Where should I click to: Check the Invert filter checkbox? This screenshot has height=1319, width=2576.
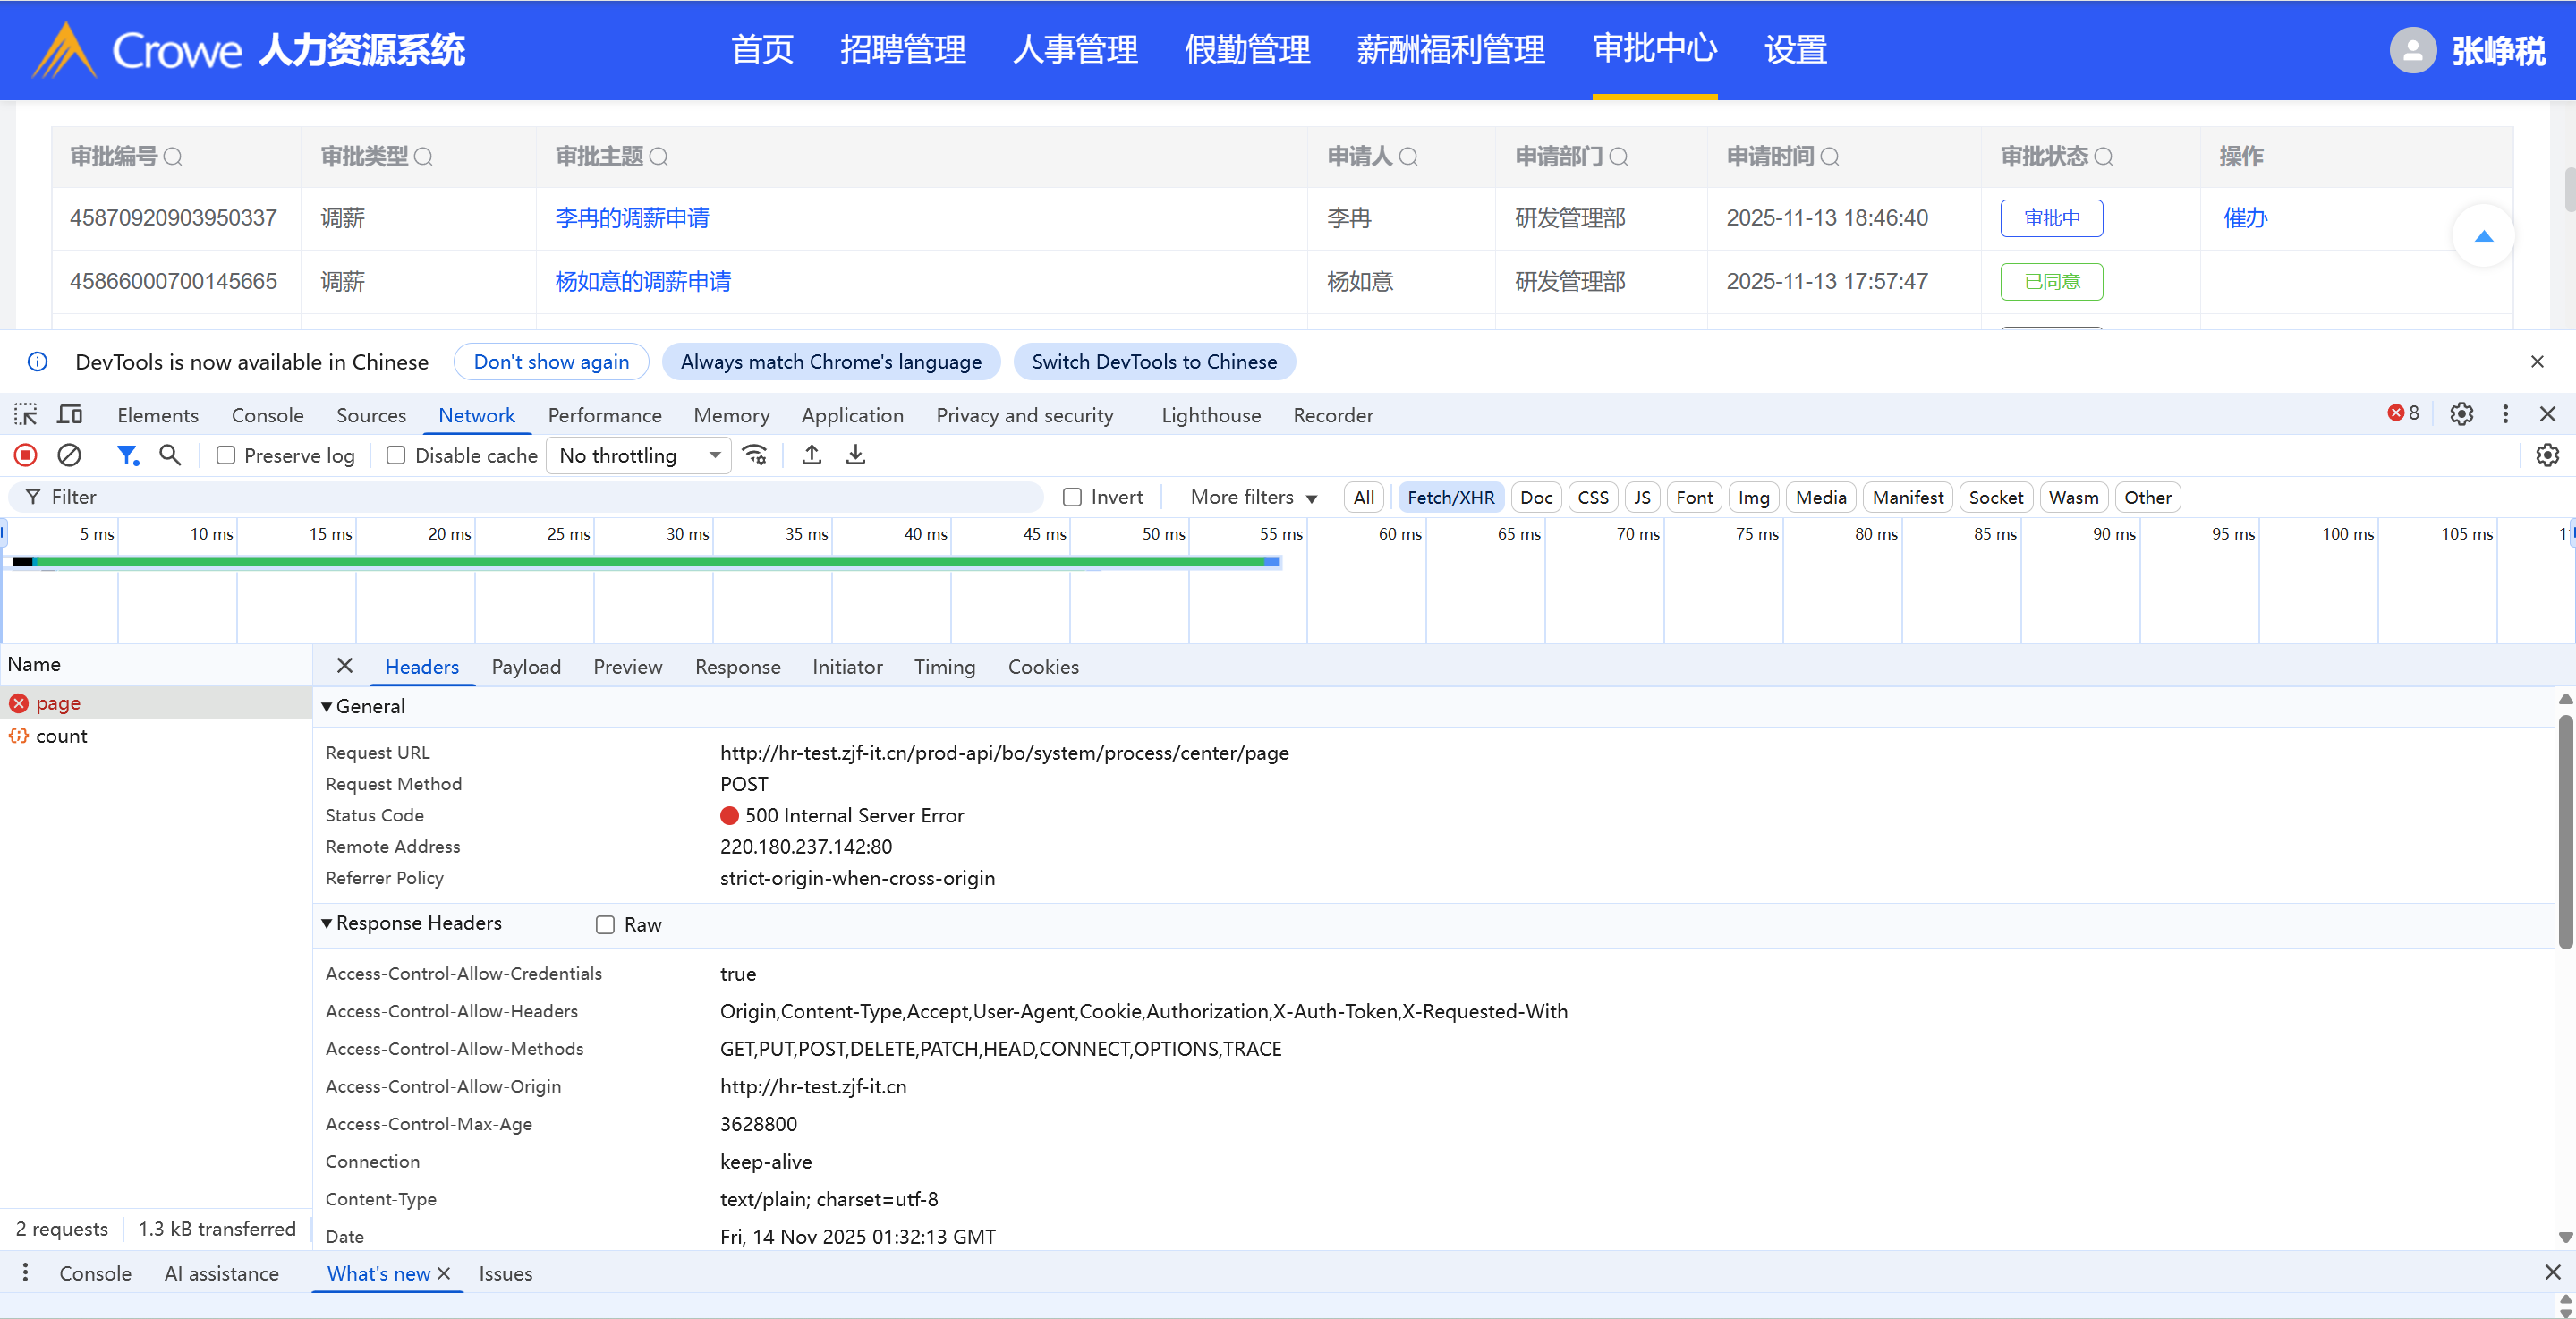[1072, 497]
